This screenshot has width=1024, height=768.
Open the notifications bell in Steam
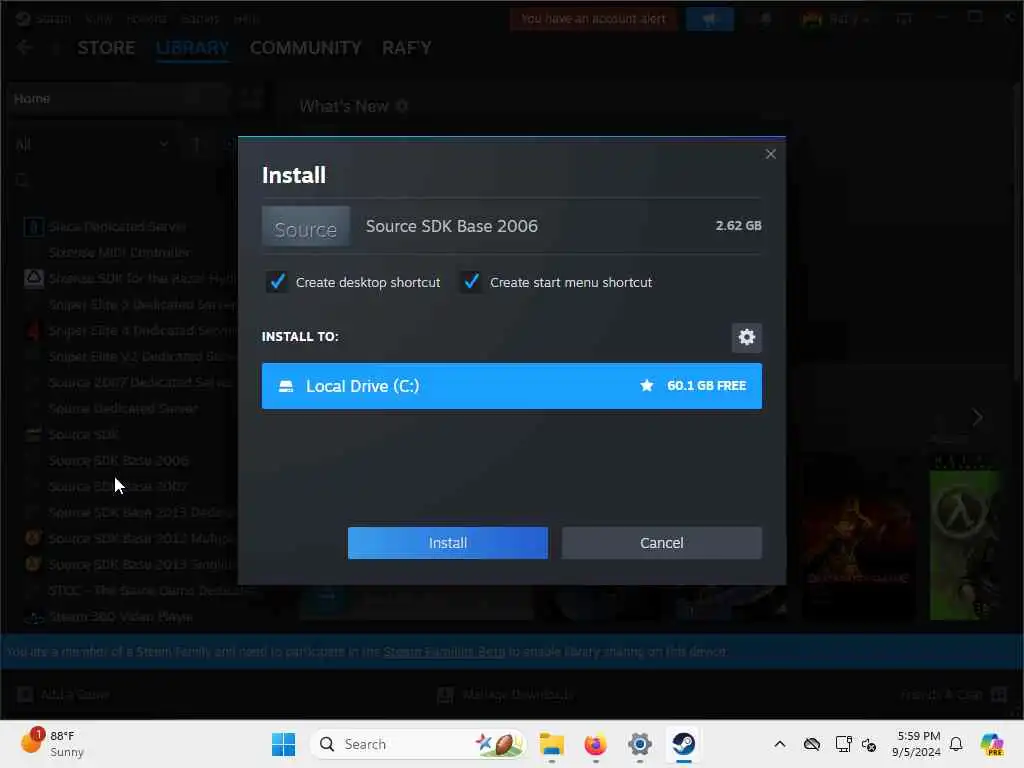point(766,19)
